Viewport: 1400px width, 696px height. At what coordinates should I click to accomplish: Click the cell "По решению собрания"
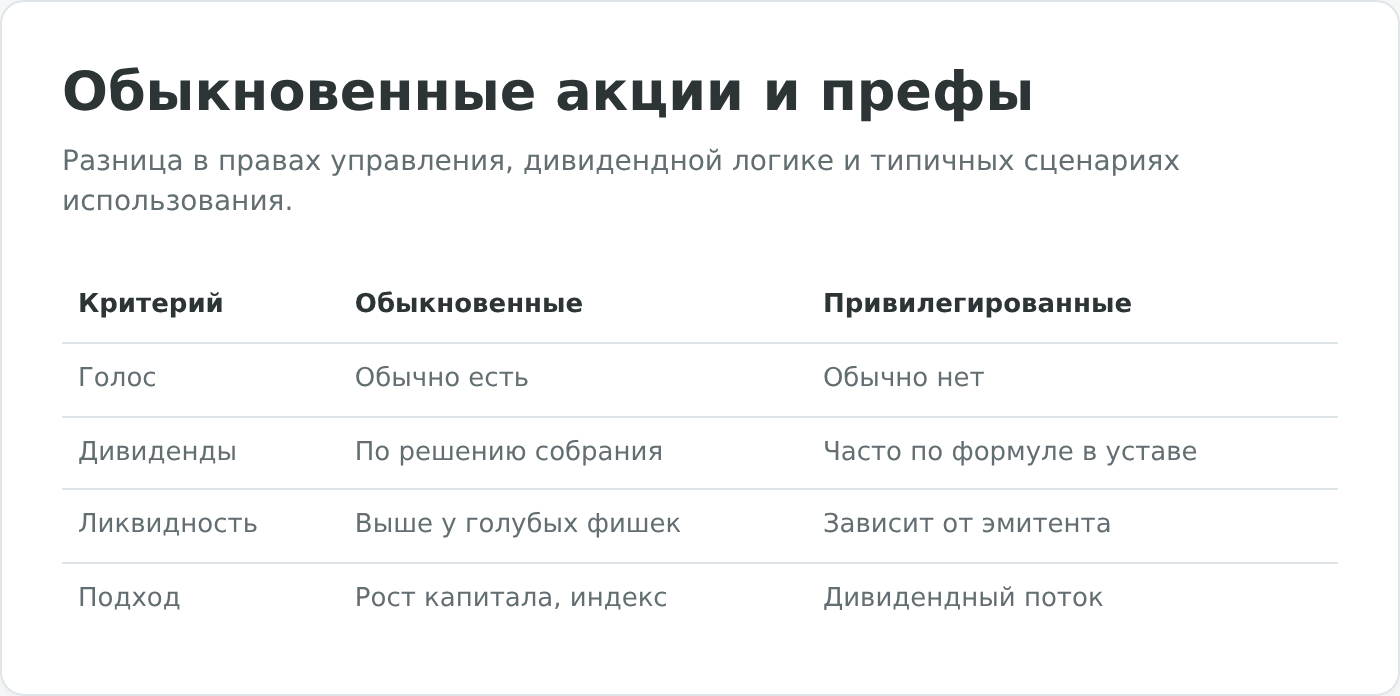tap(508, 452)
